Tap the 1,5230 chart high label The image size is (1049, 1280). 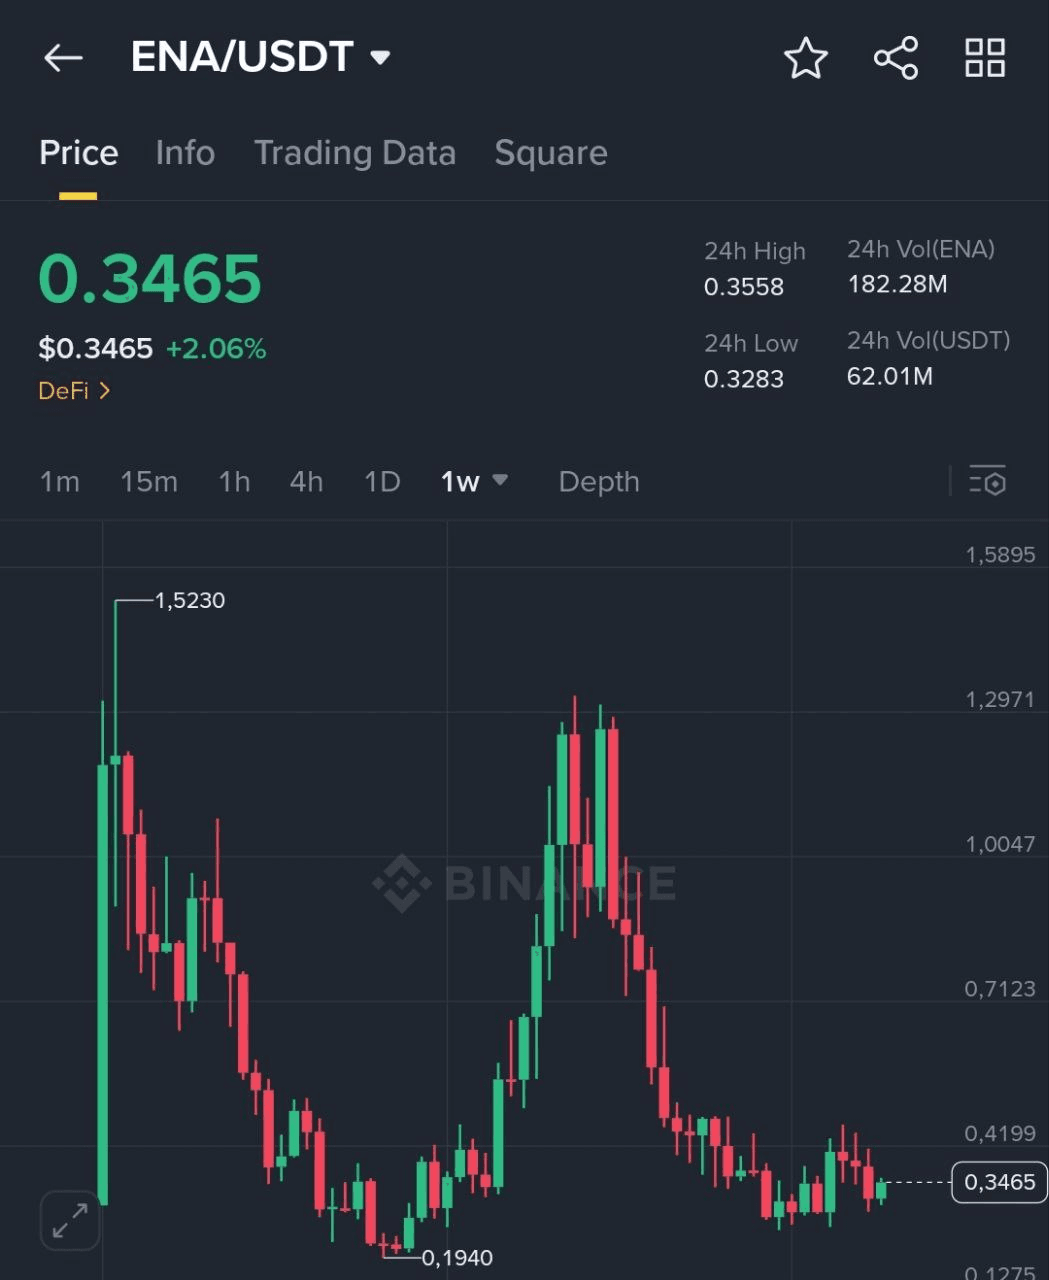(x=190, y=600)
